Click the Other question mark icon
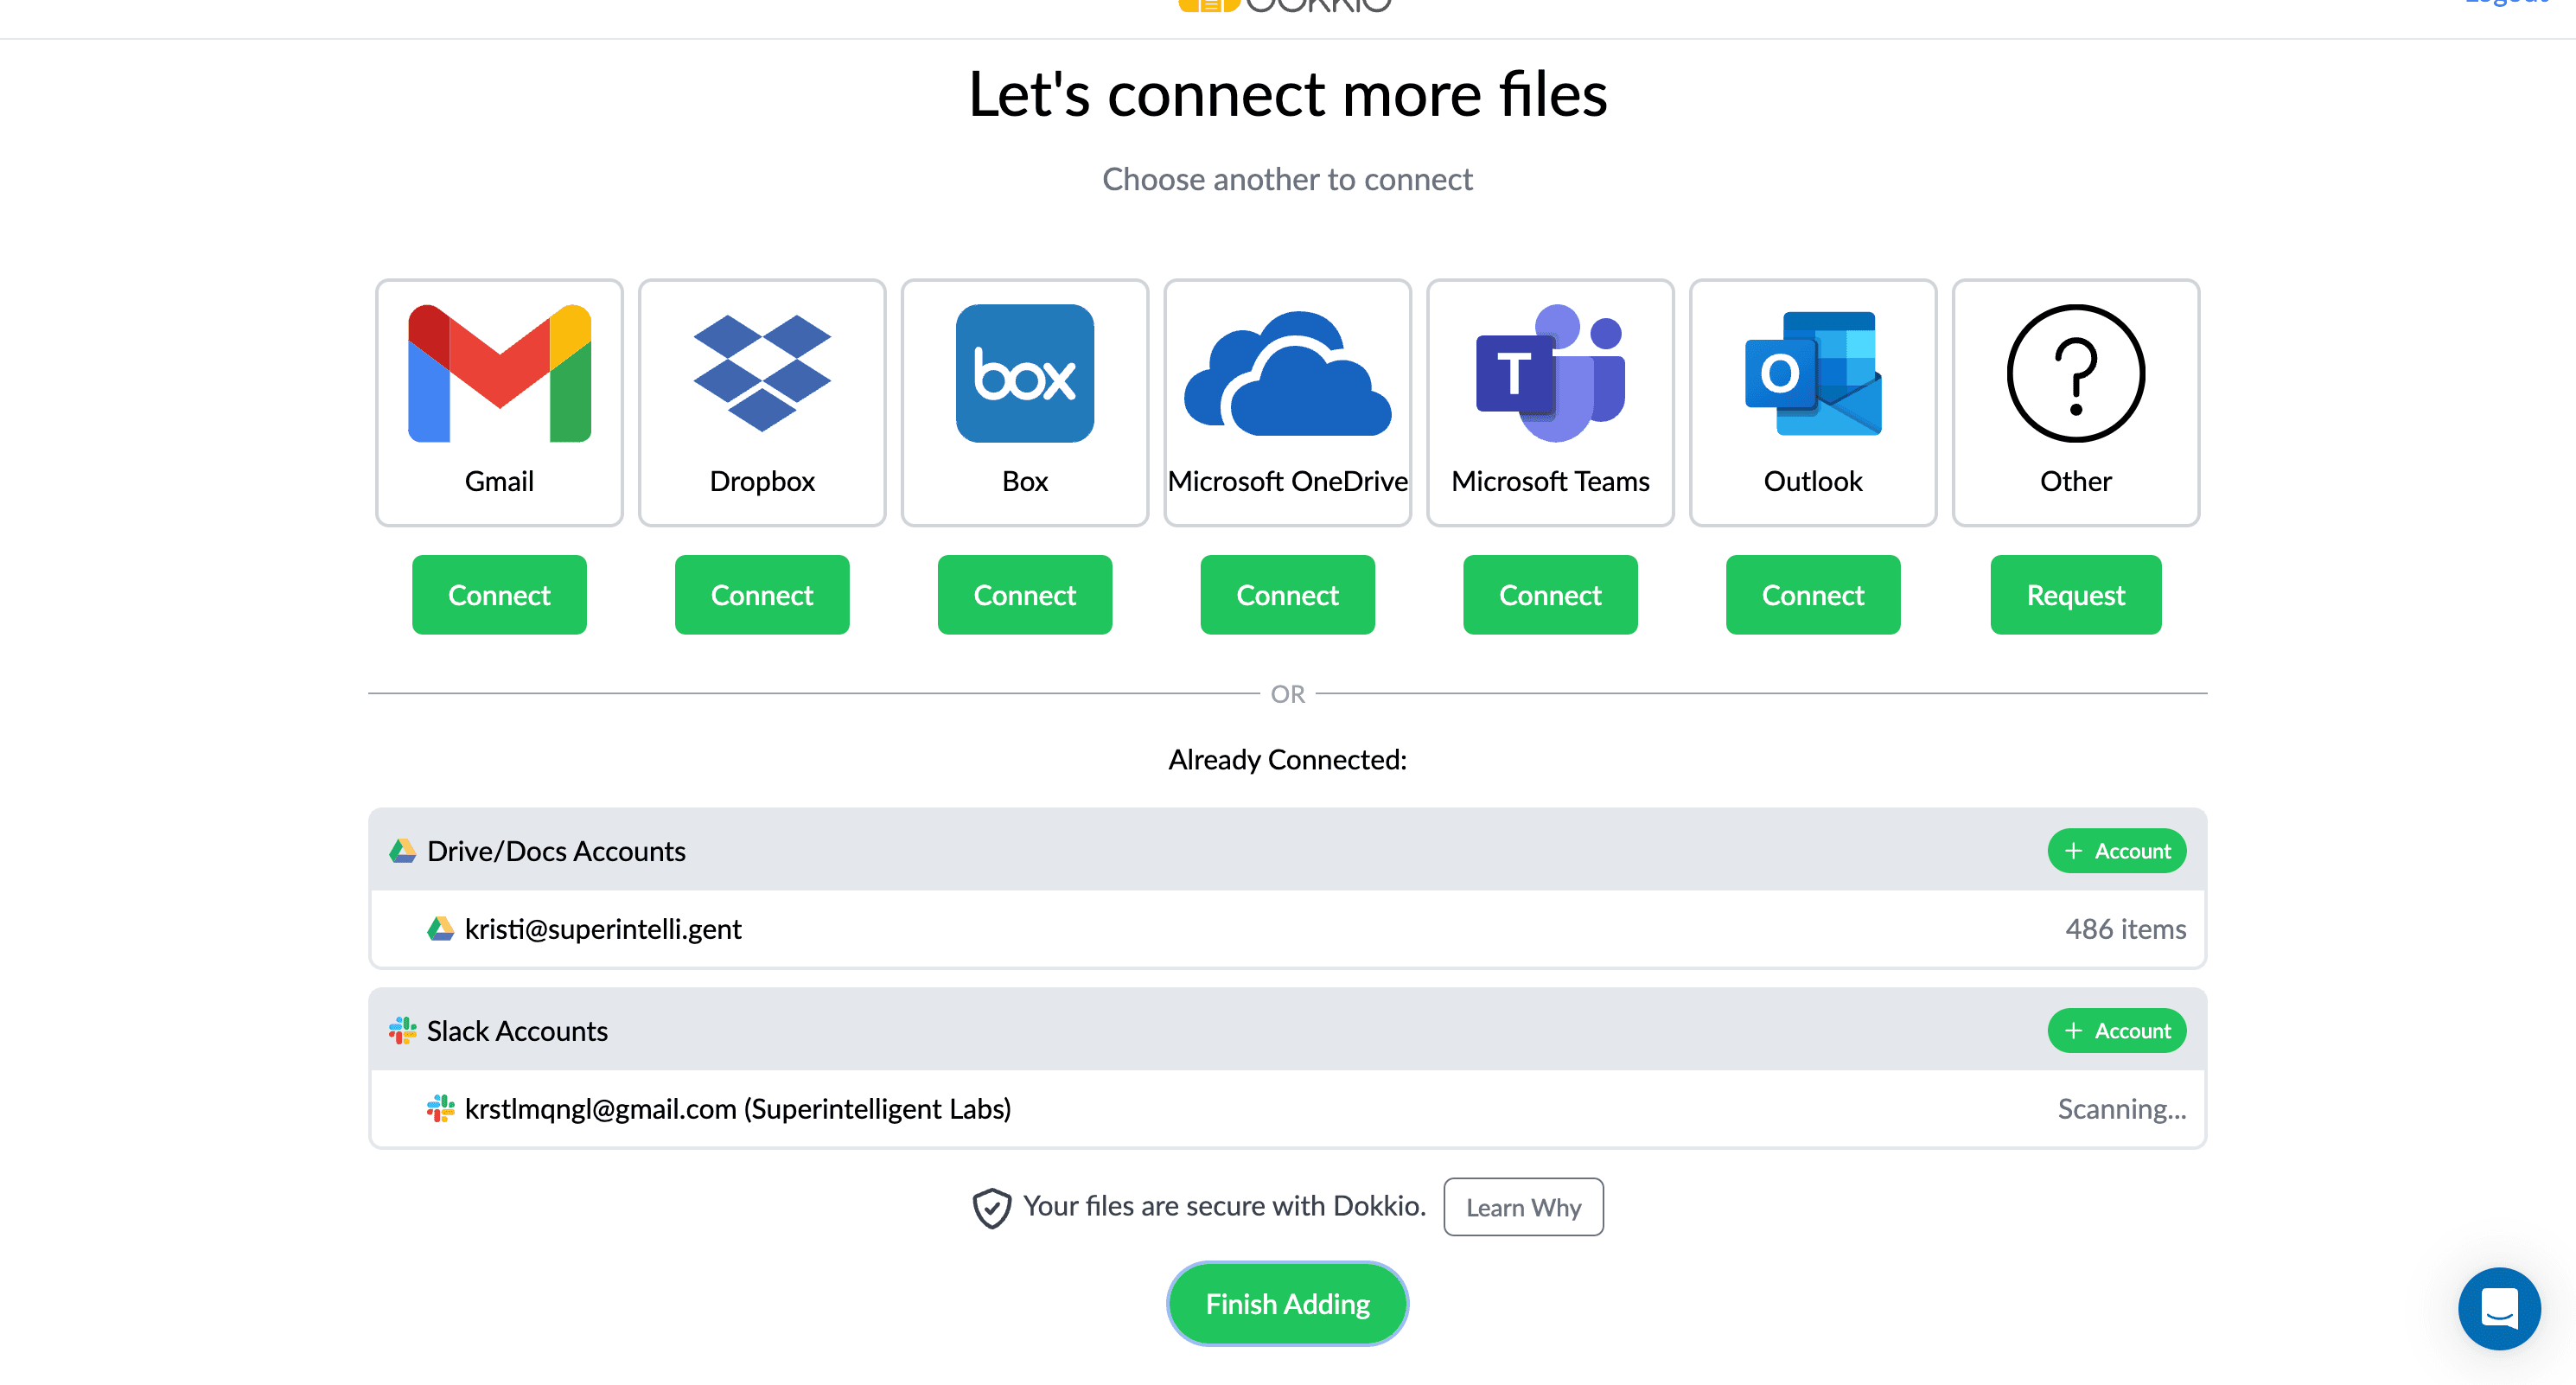2576x1385 pixels. tap(2076, 373)
